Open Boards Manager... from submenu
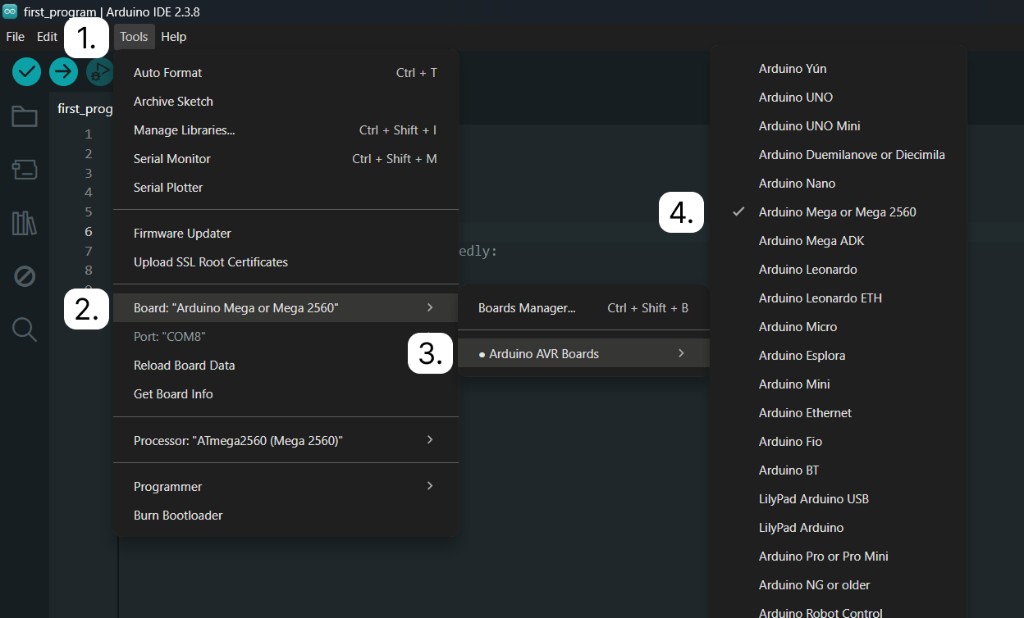Image resolution: width=1024 pixels, height=618 pixels. pyautogui.click(x=584, y=308)
